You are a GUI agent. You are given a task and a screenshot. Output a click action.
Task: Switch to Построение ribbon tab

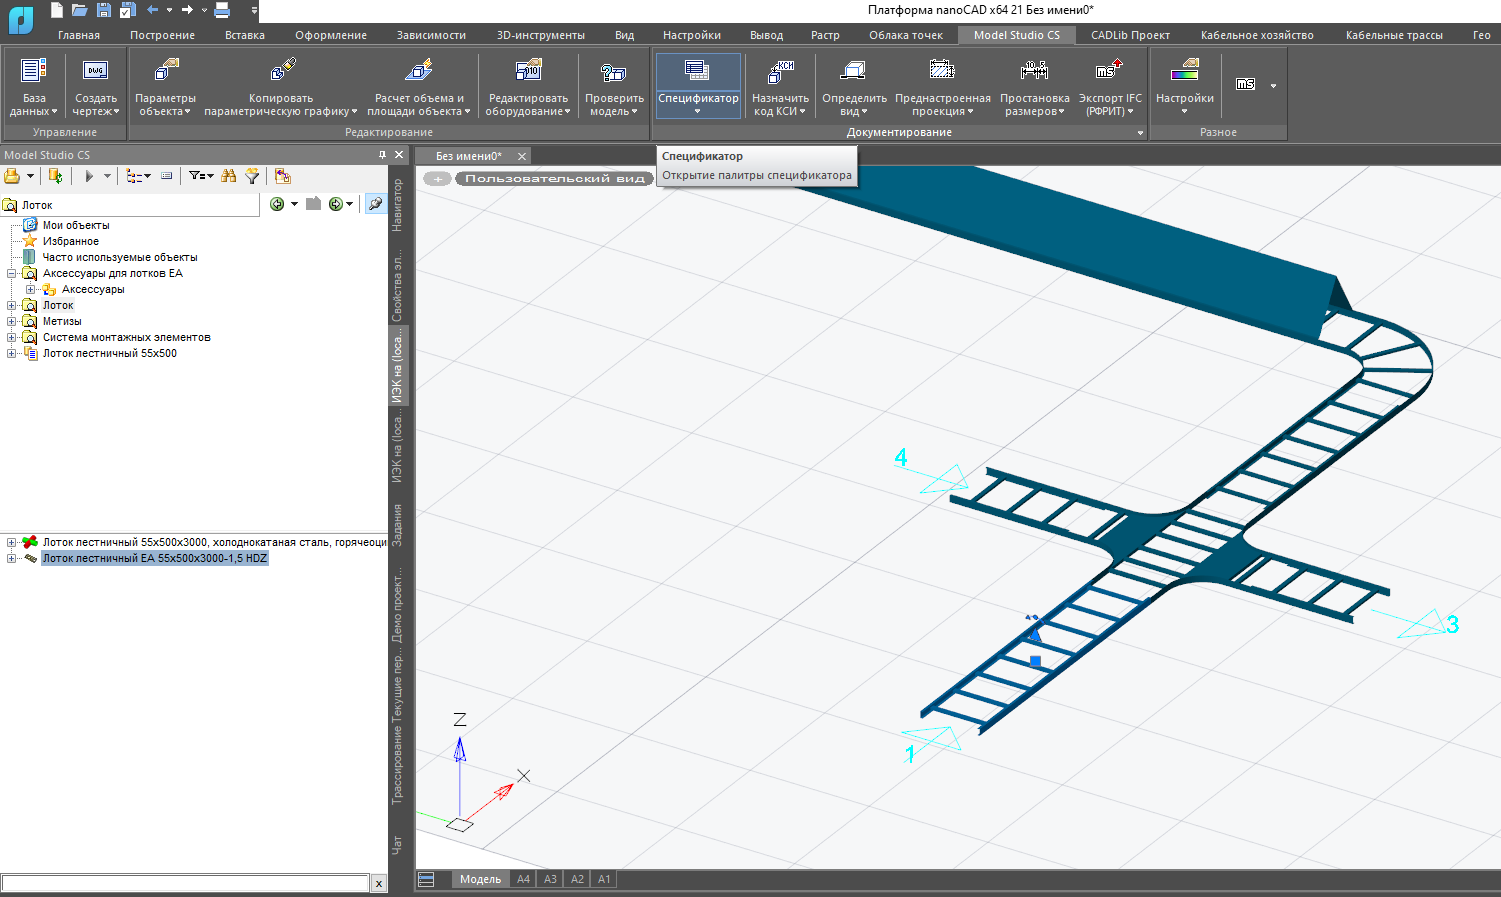(162, 35)
